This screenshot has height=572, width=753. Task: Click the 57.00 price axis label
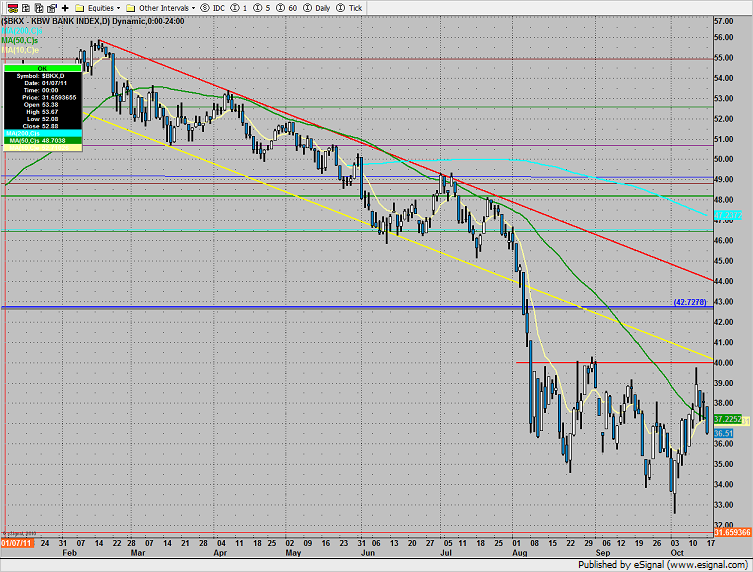[x=724, y=21]
